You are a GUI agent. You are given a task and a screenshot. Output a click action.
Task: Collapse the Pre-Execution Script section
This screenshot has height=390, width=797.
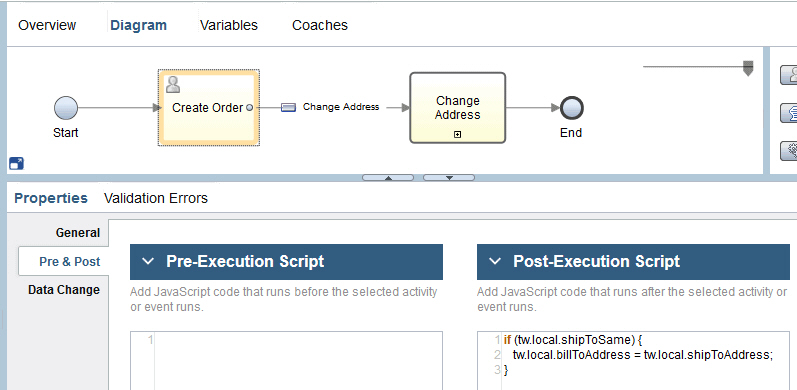tap(148, 261)
